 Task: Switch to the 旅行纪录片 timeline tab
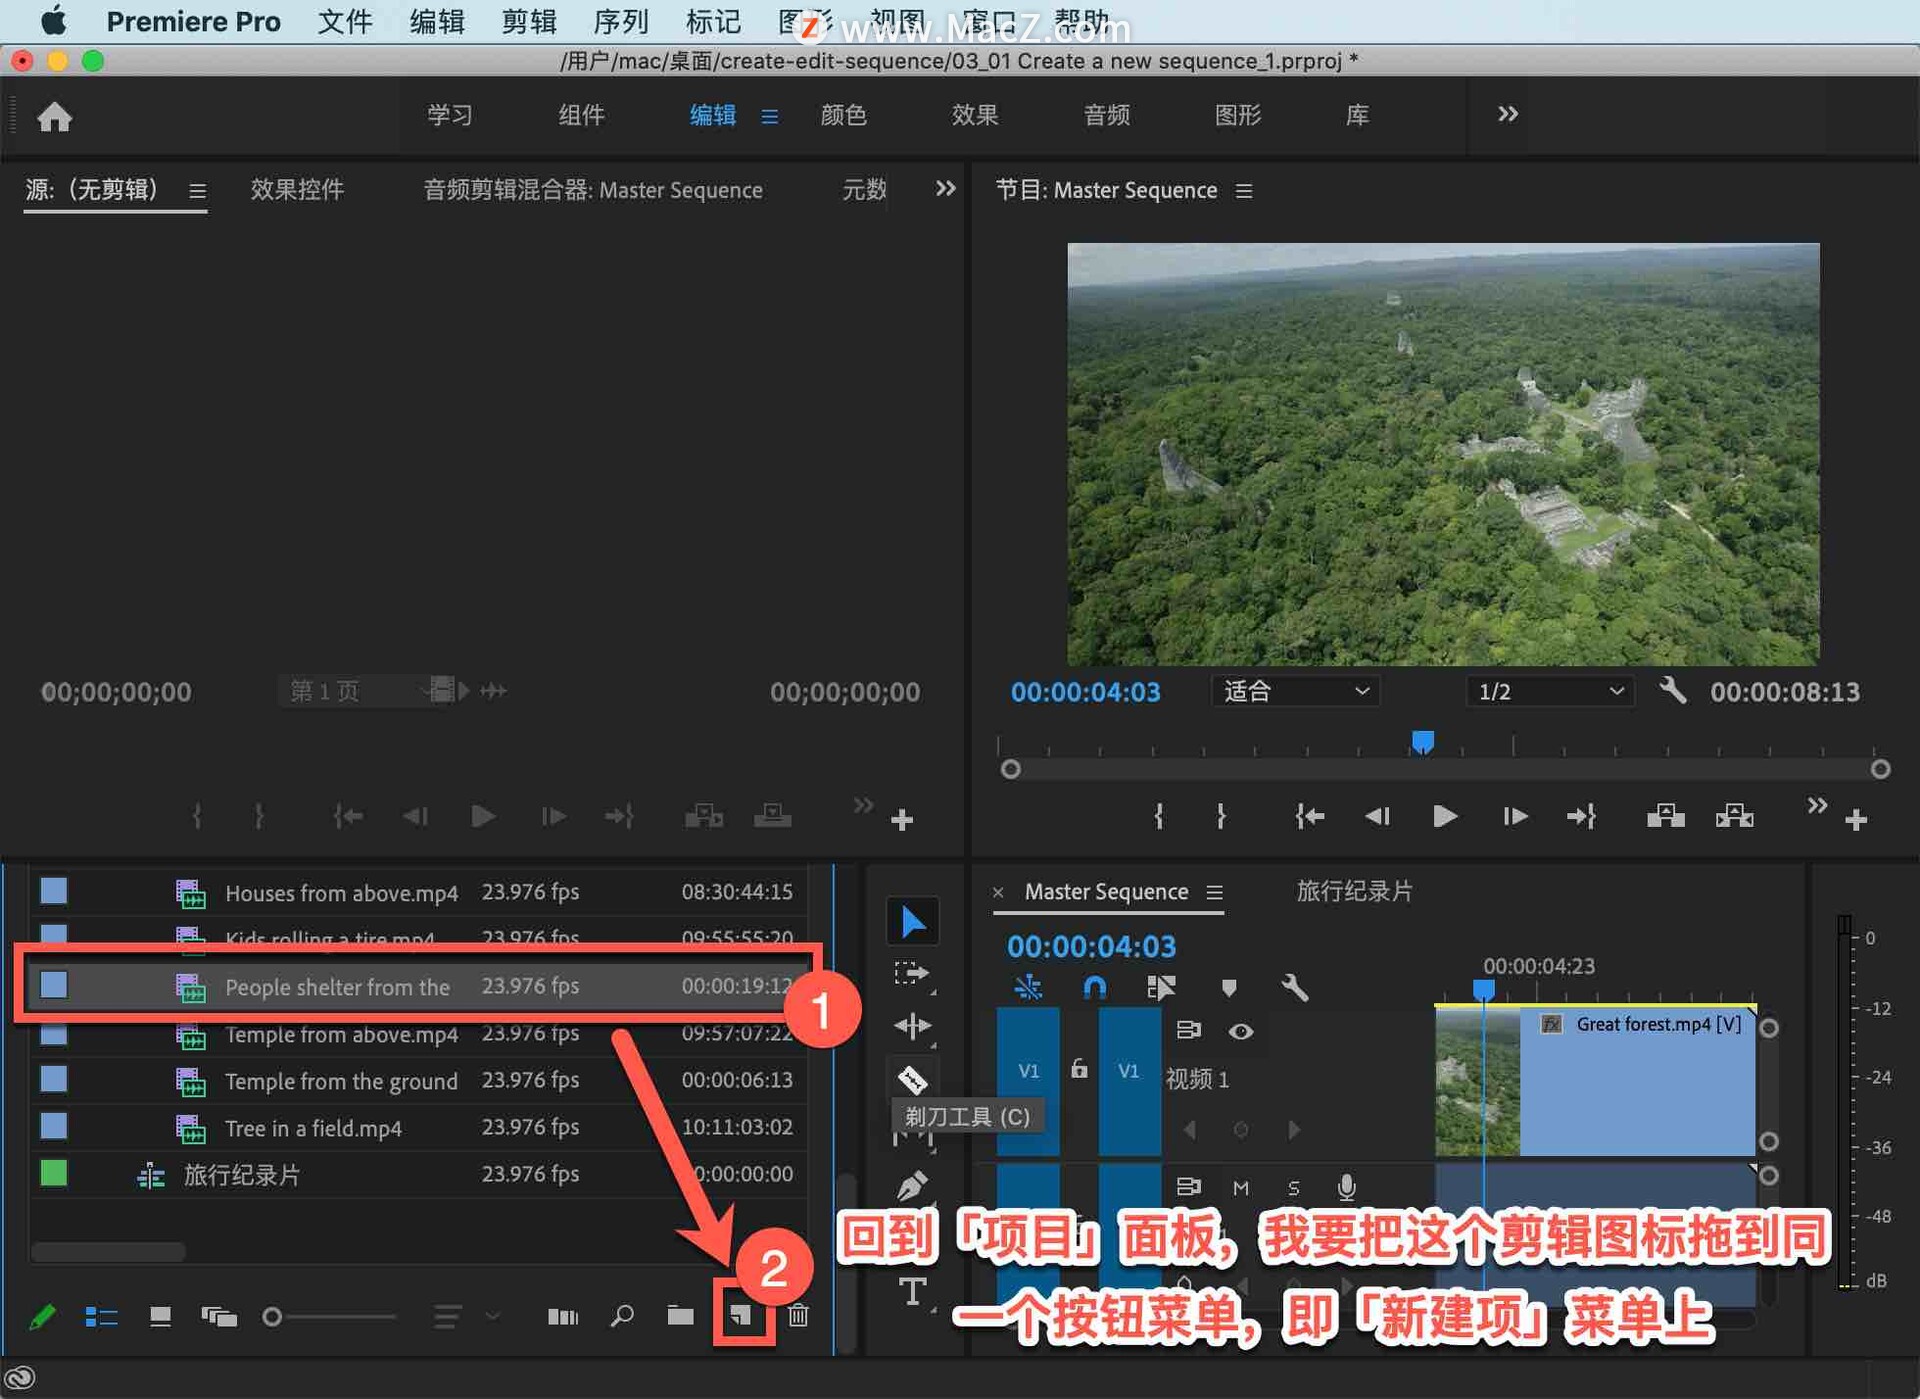(1354, 891)
